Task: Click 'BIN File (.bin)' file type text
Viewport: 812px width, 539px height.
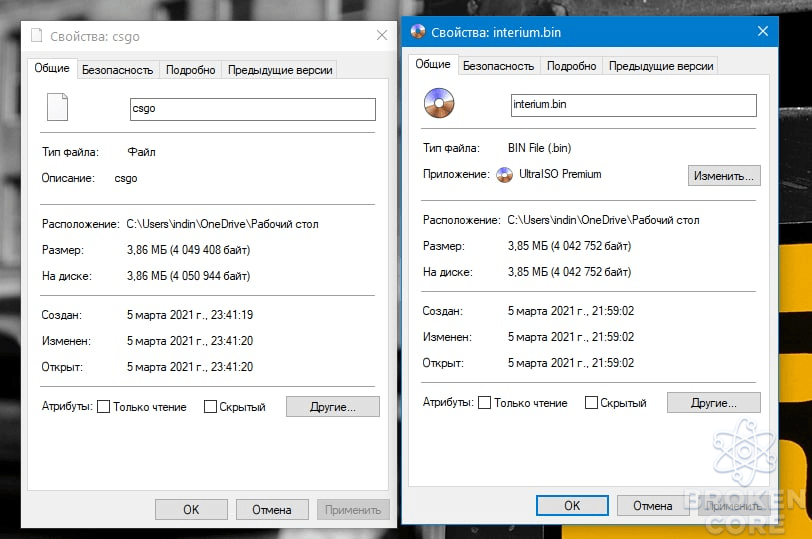Action: tap(540, 148)
